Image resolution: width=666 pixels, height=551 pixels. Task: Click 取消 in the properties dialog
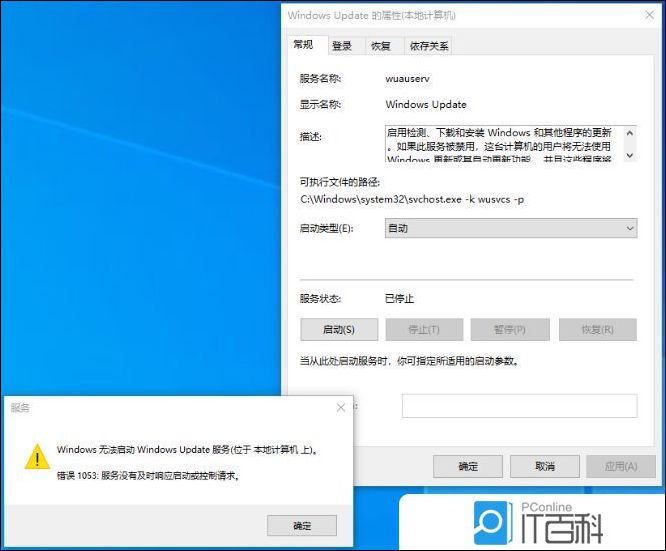545,466
